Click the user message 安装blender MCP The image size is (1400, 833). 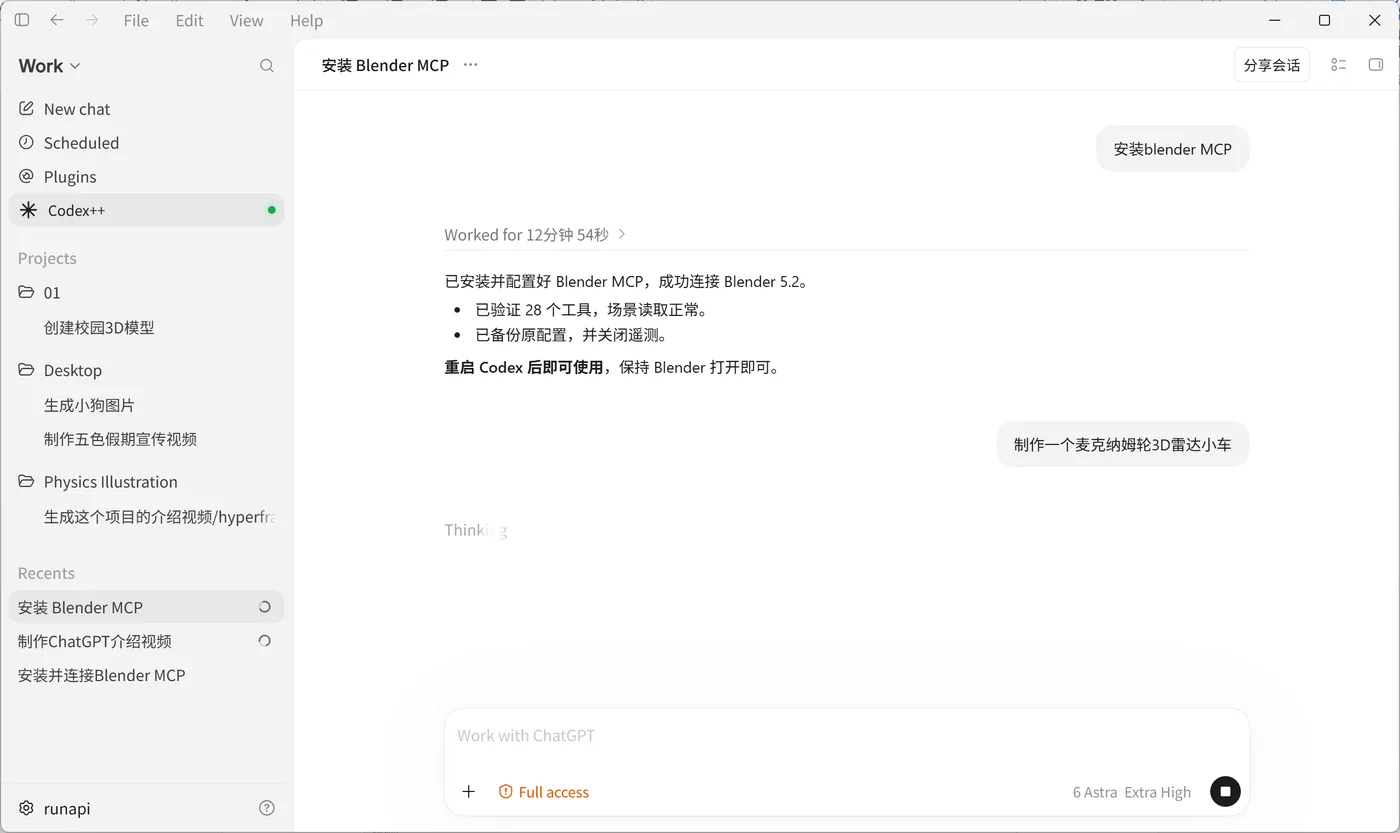point(1173,149)
